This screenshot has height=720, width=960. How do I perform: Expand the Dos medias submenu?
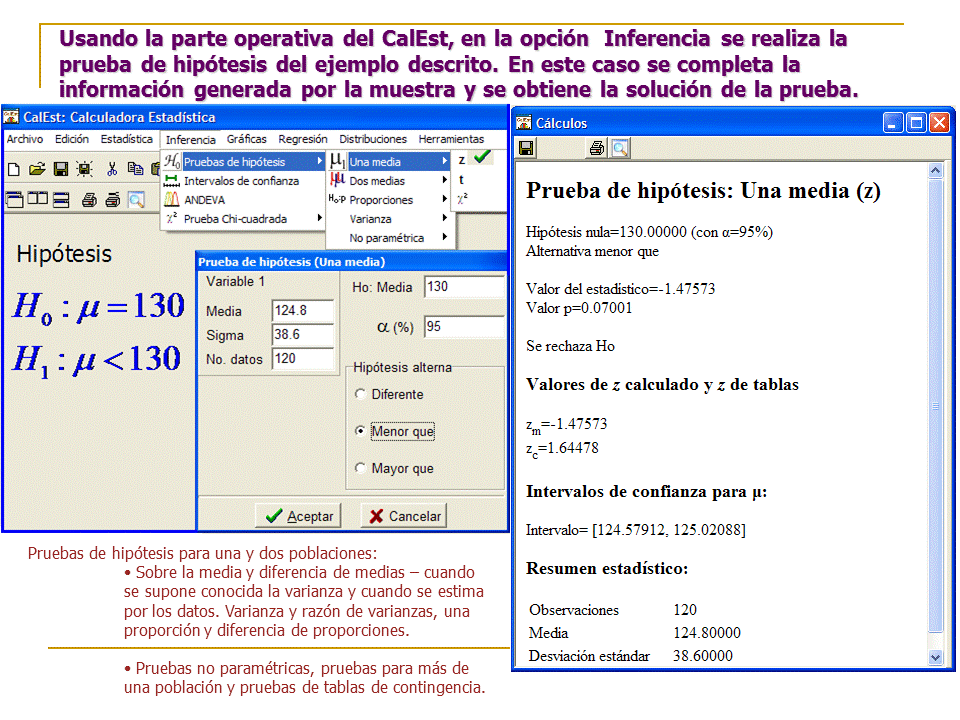click(x=376, y=181)
